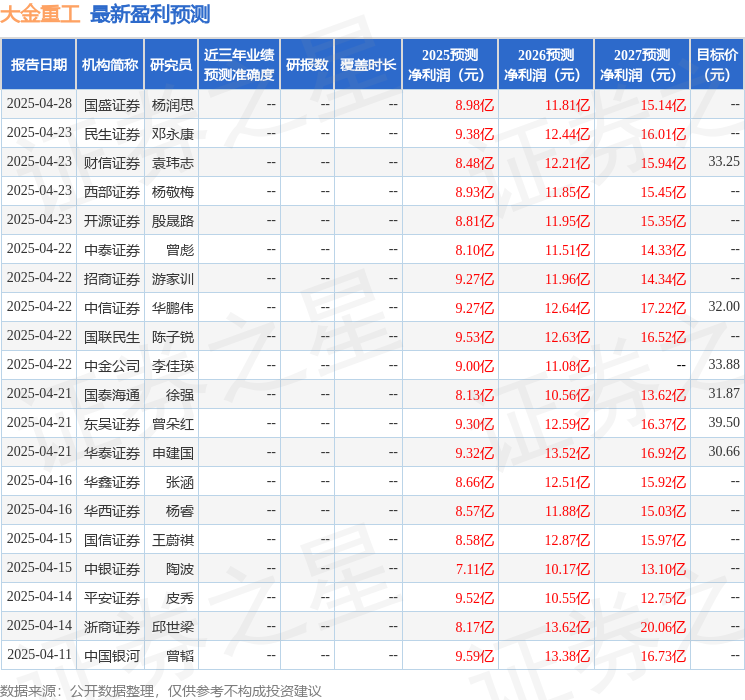Click target price 33.25

[724, 162]
